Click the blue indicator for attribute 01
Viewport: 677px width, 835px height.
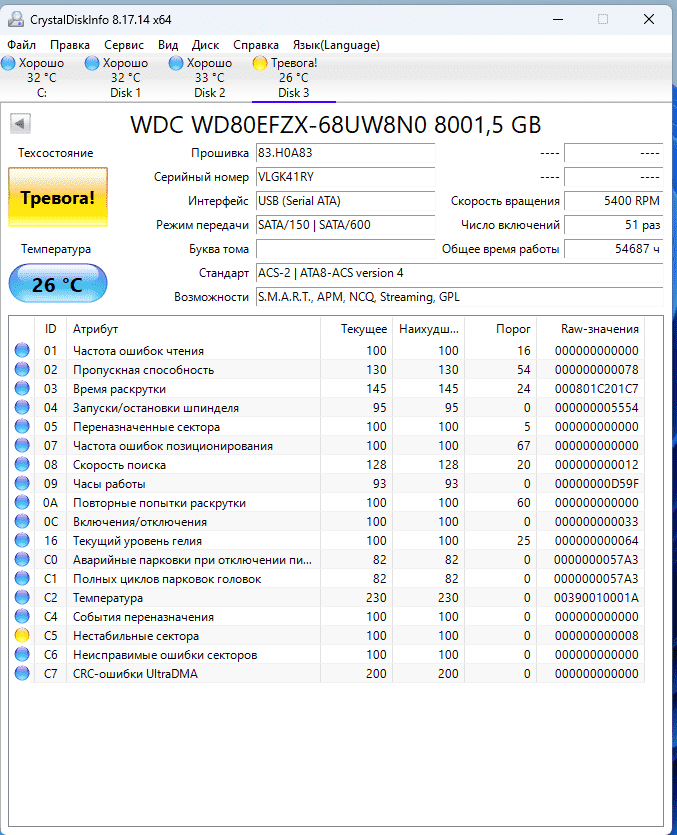point(22,351)
